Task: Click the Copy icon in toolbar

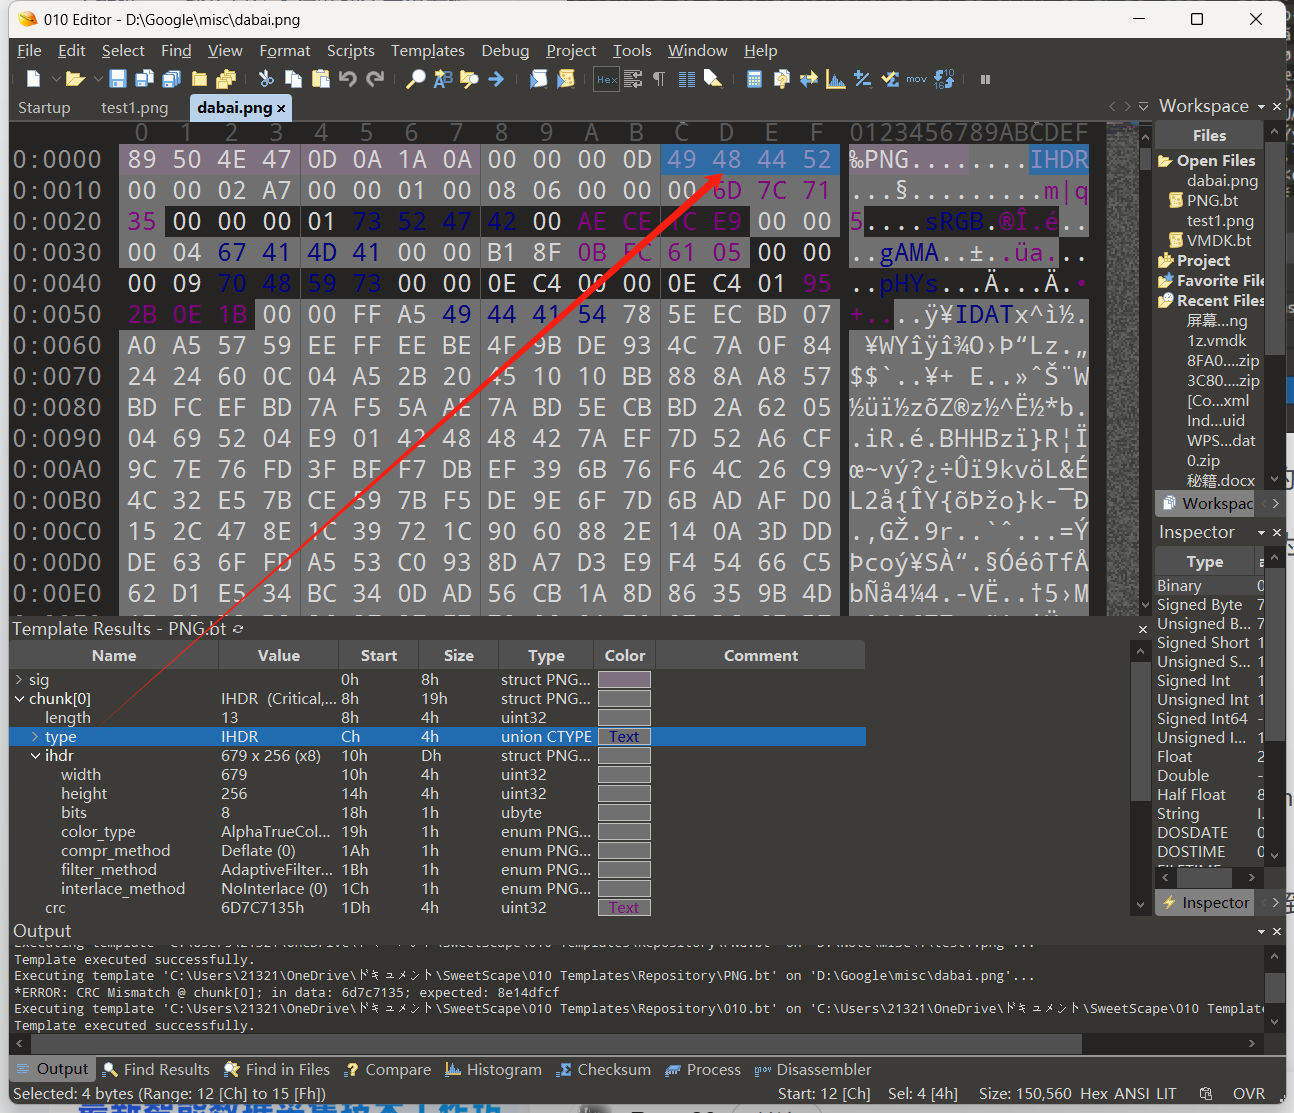Action: (293, 79)
